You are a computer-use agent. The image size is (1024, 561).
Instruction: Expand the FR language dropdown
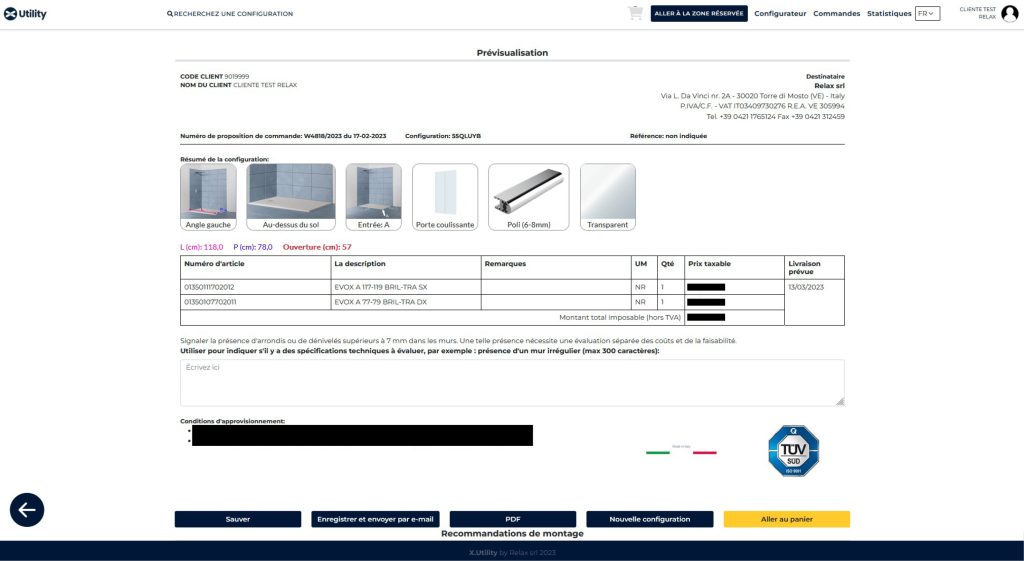[927, 14]
